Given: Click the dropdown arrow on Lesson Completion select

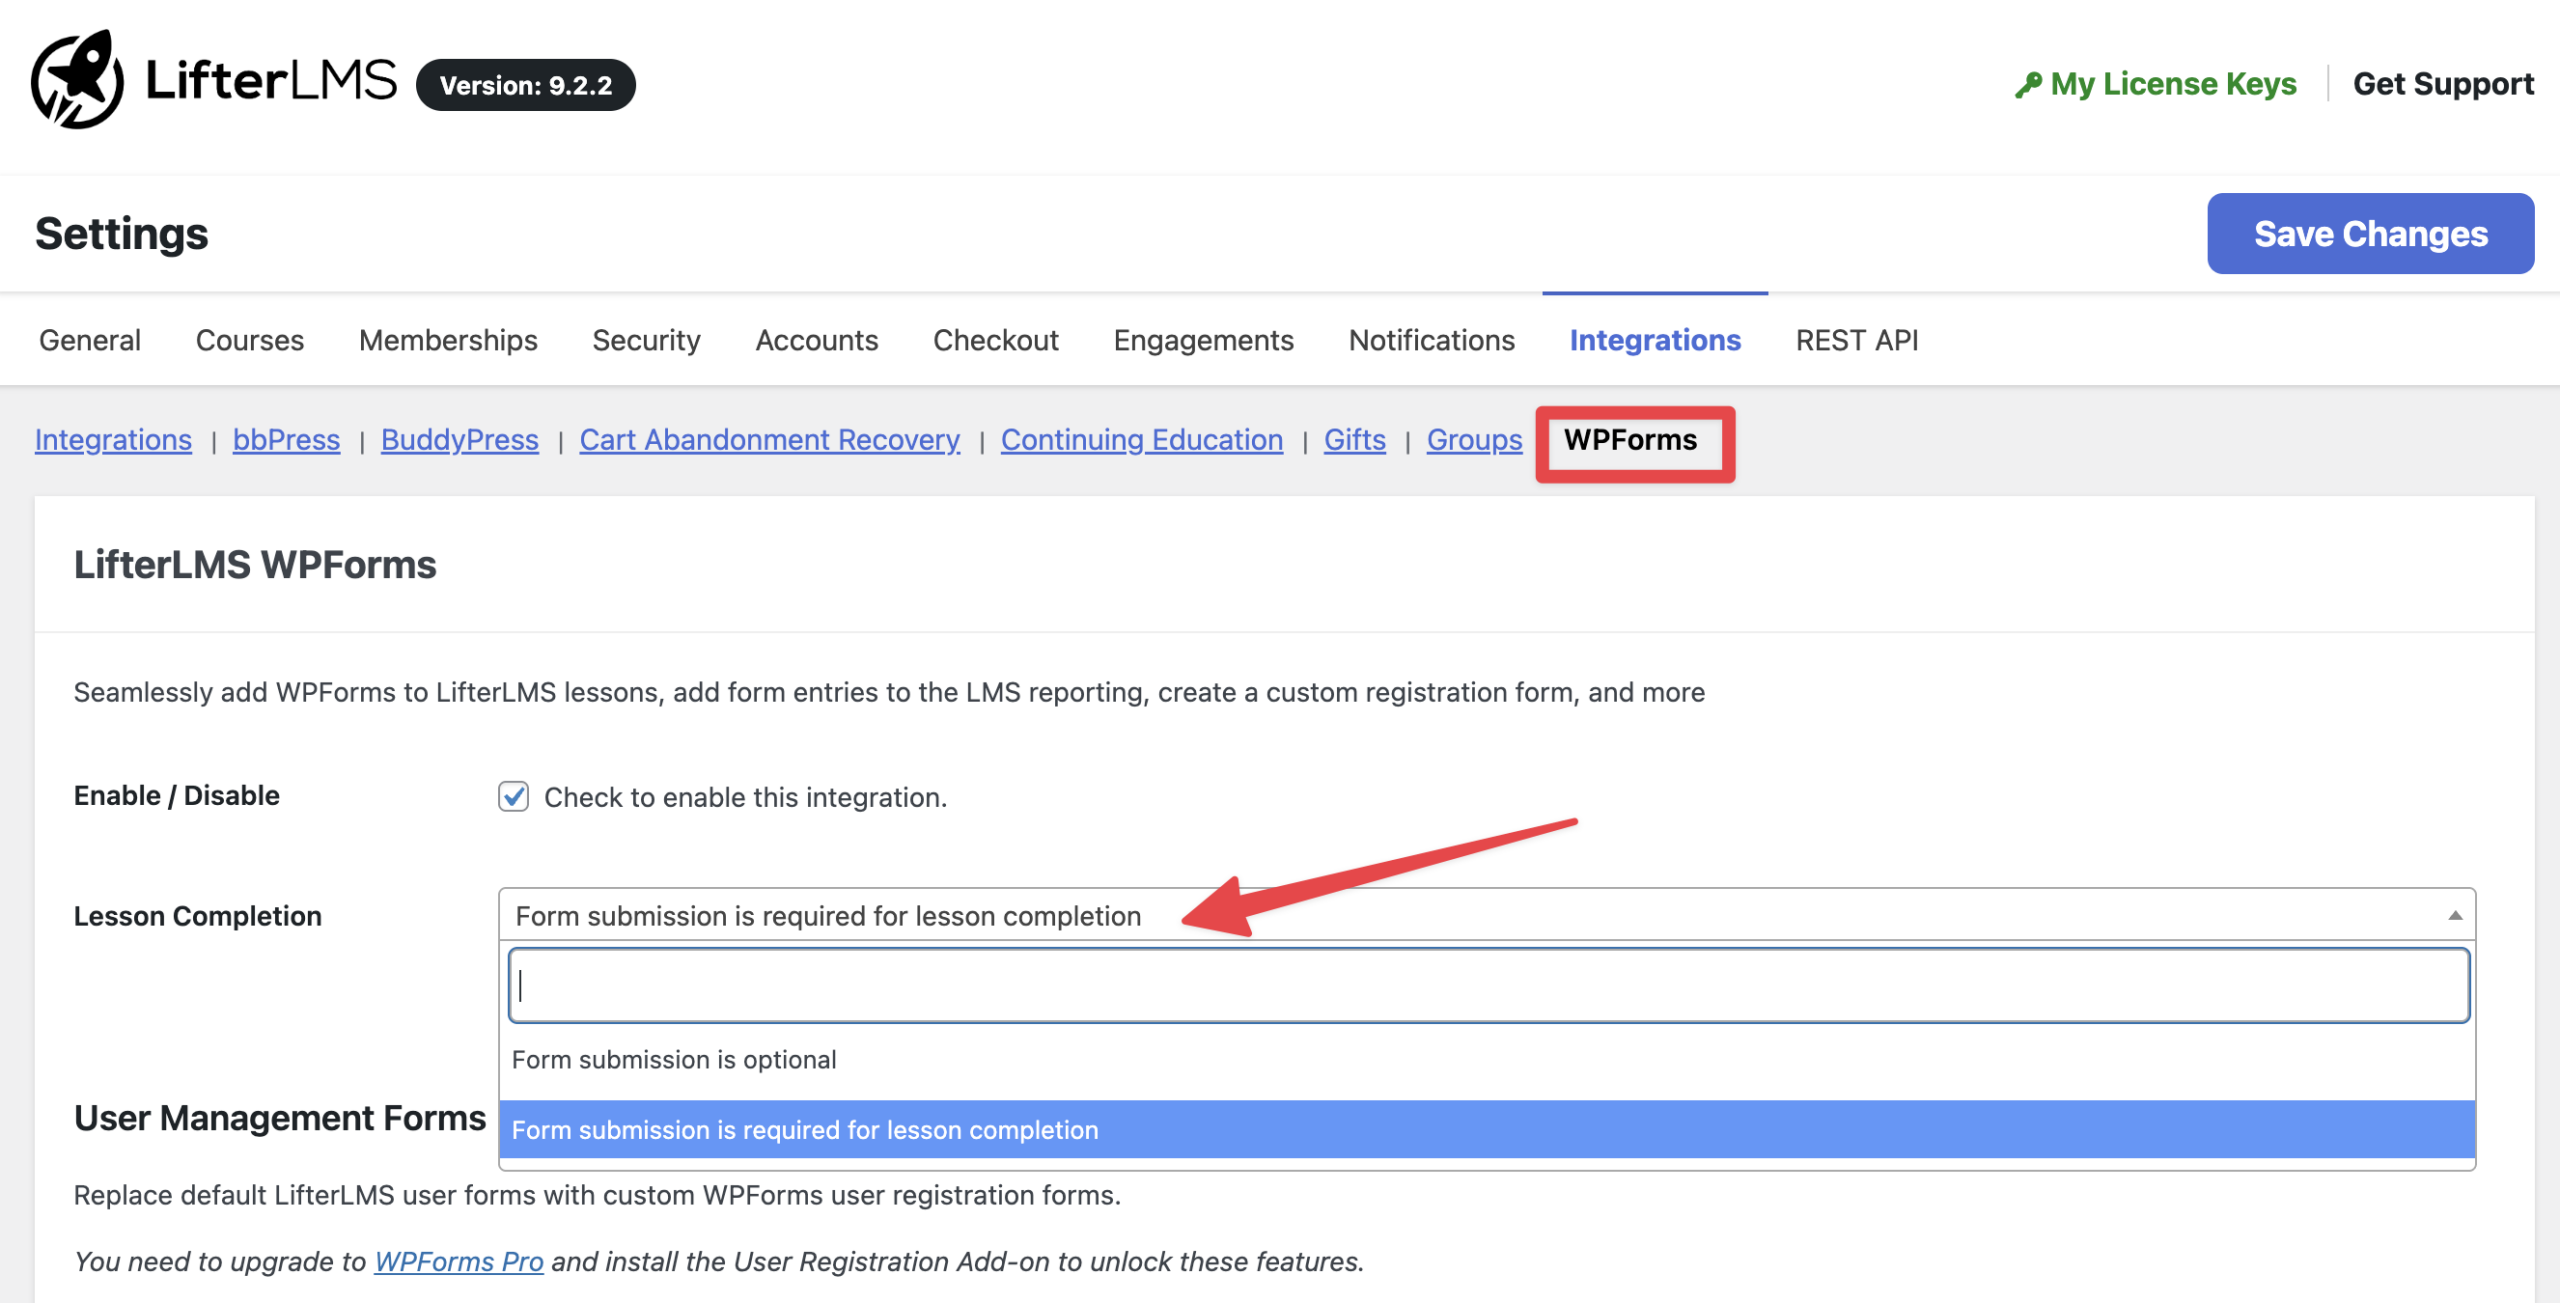Looking at the screenshot, I should pos(2454,915).
